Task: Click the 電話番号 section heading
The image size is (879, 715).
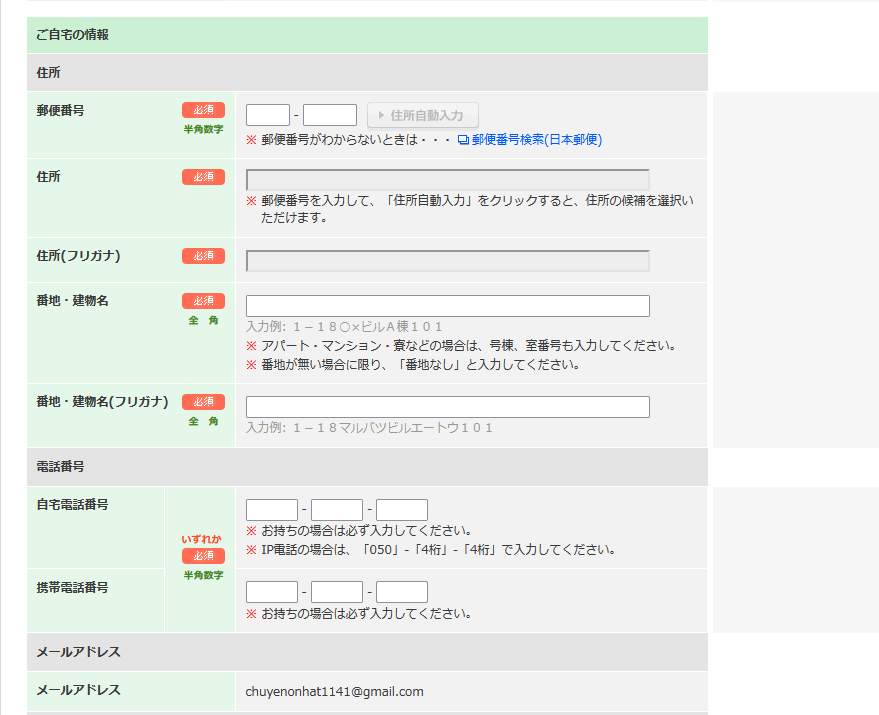Action: (x=60, y=467)
